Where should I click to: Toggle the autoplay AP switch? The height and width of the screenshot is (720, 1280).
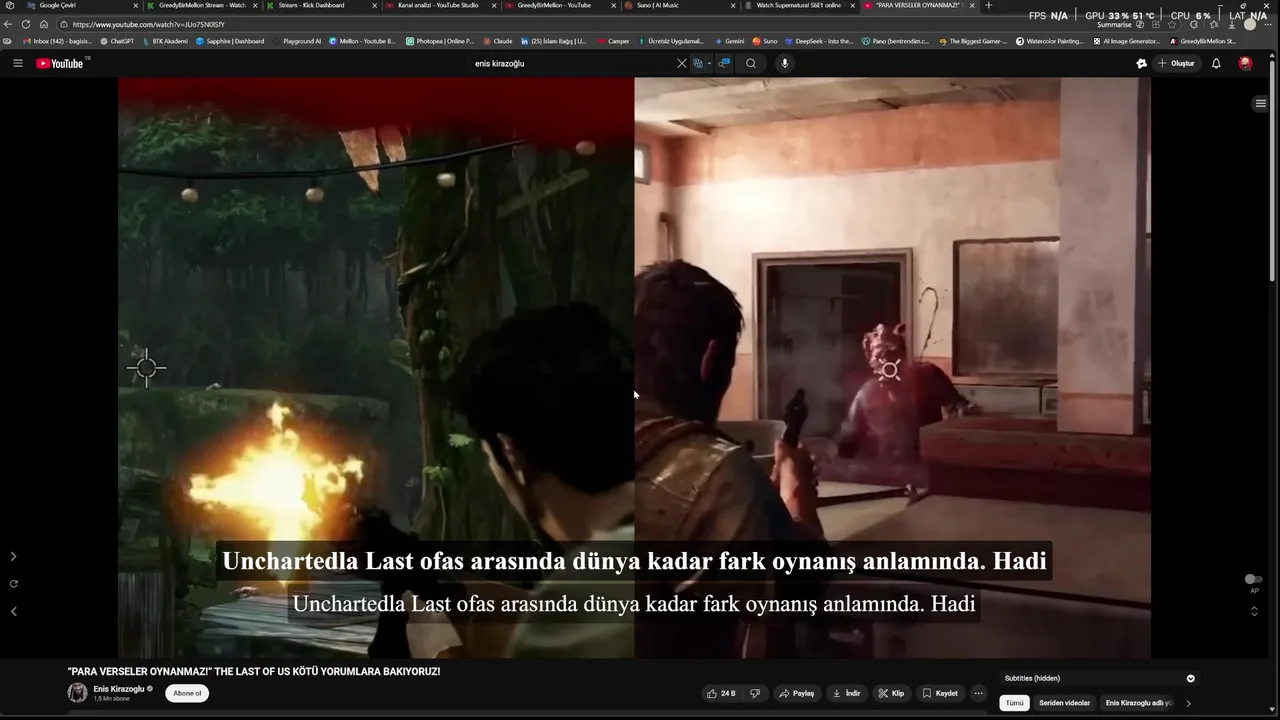(x=1253, y=579)
